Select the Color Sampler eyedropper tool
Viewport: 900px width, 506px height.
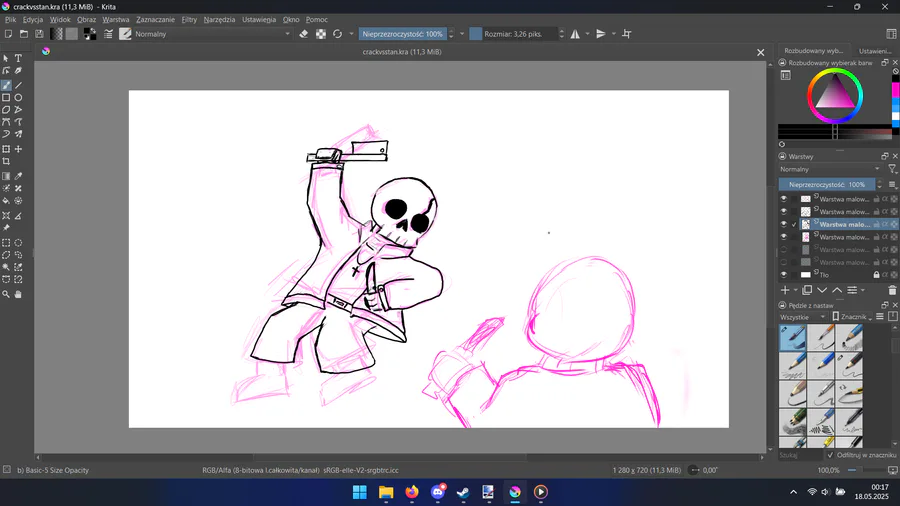[18, 176]
